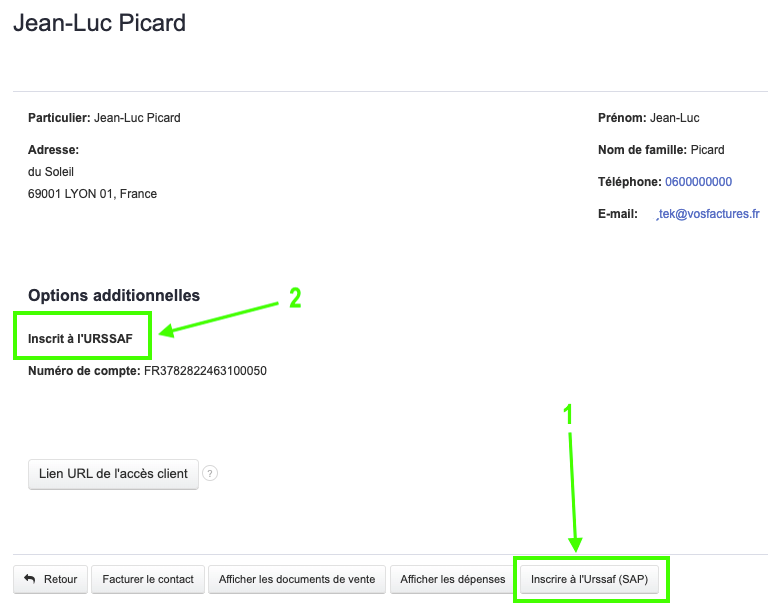Click Inscrire à l'Urssaf (SAP) button
The height and width of the screenshot is (614, 768).
pyautogui.click(x=590, y=579)
